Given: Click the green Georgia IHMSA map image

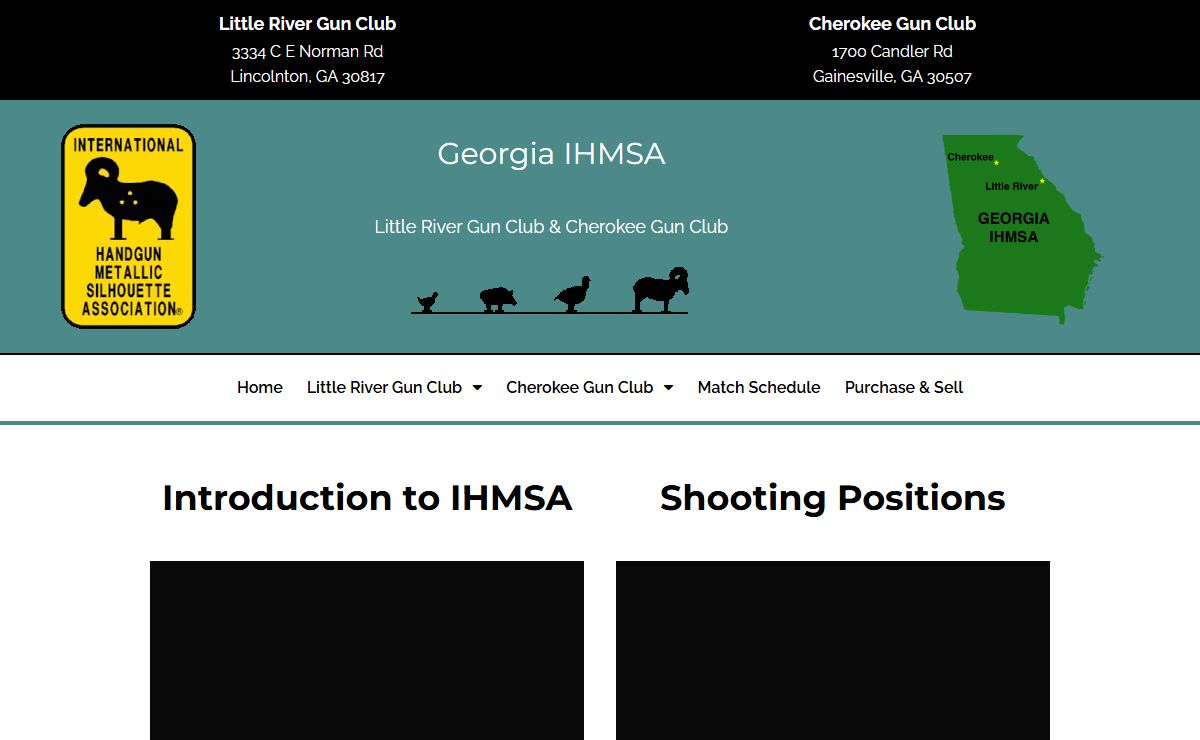Looking at the screenshot, I should [x=1022, y=229].
